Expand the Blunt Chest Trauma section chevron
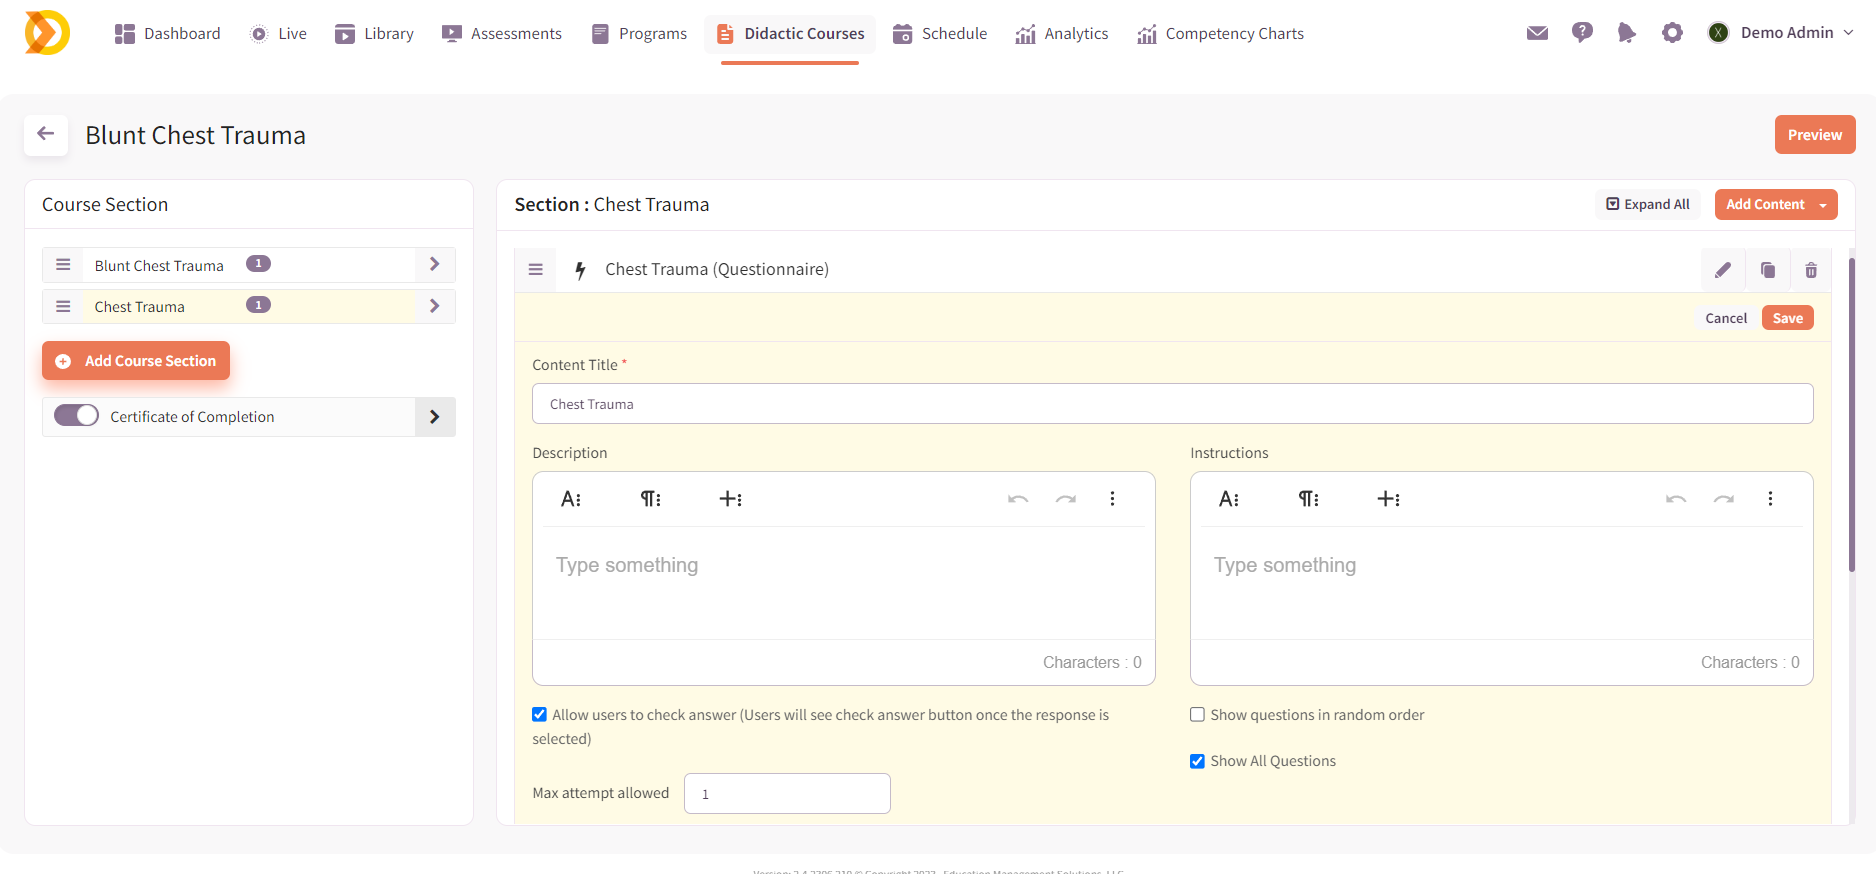This screenshot has width=1876, height=874. 434,264
